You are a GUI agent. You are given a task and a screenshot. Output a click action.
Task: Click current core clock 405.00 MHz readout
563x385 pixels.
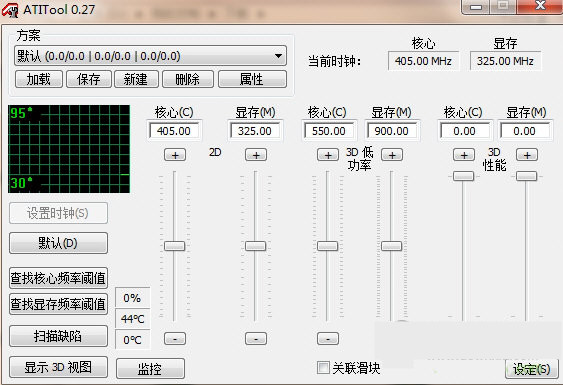423,61
